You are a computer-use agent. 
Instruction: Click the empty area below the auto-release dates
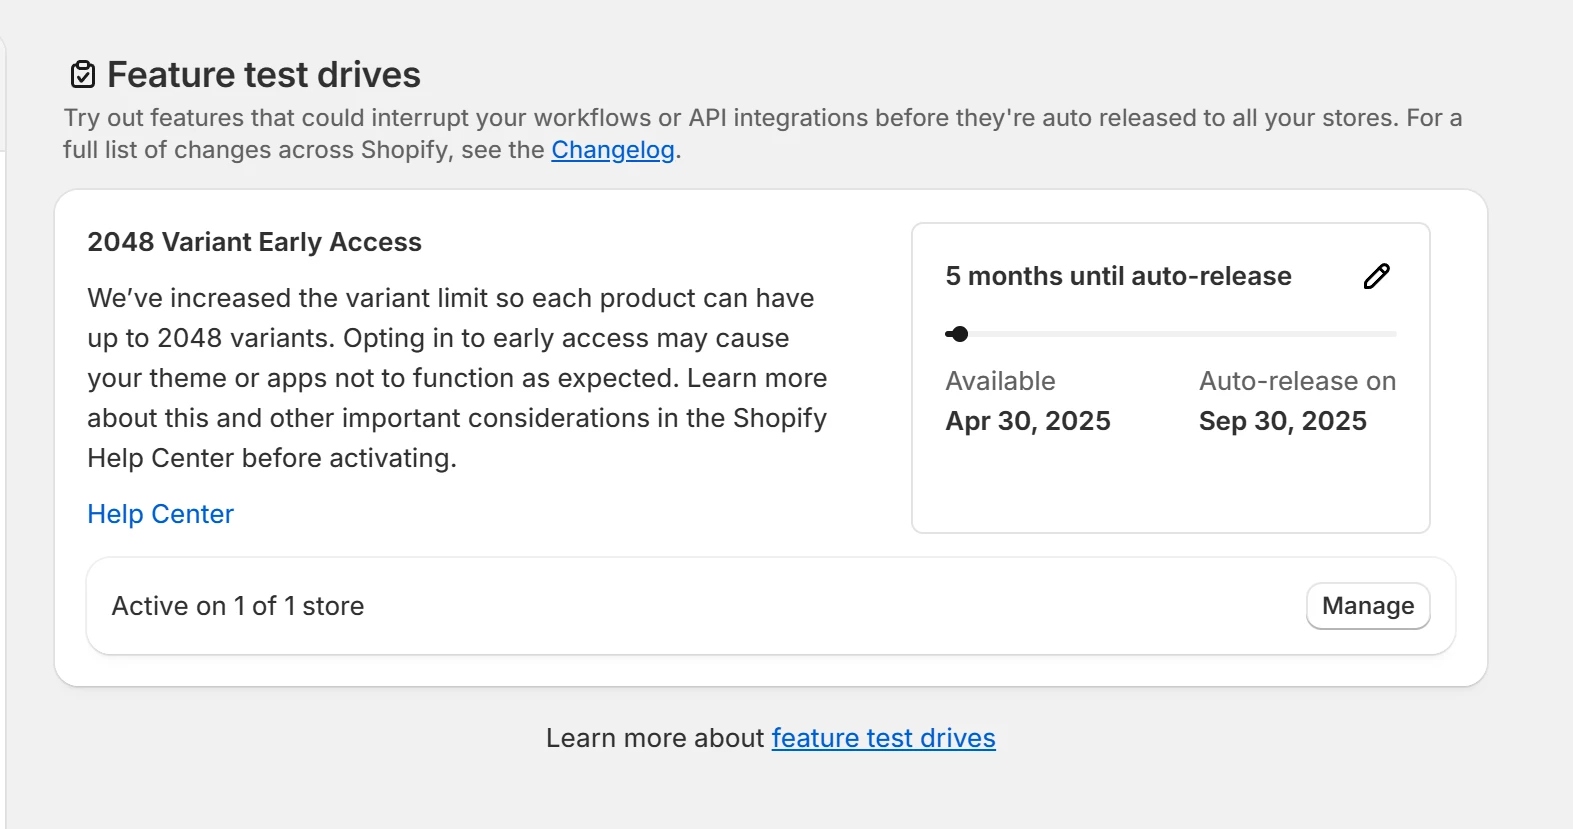pos(1170,485)
